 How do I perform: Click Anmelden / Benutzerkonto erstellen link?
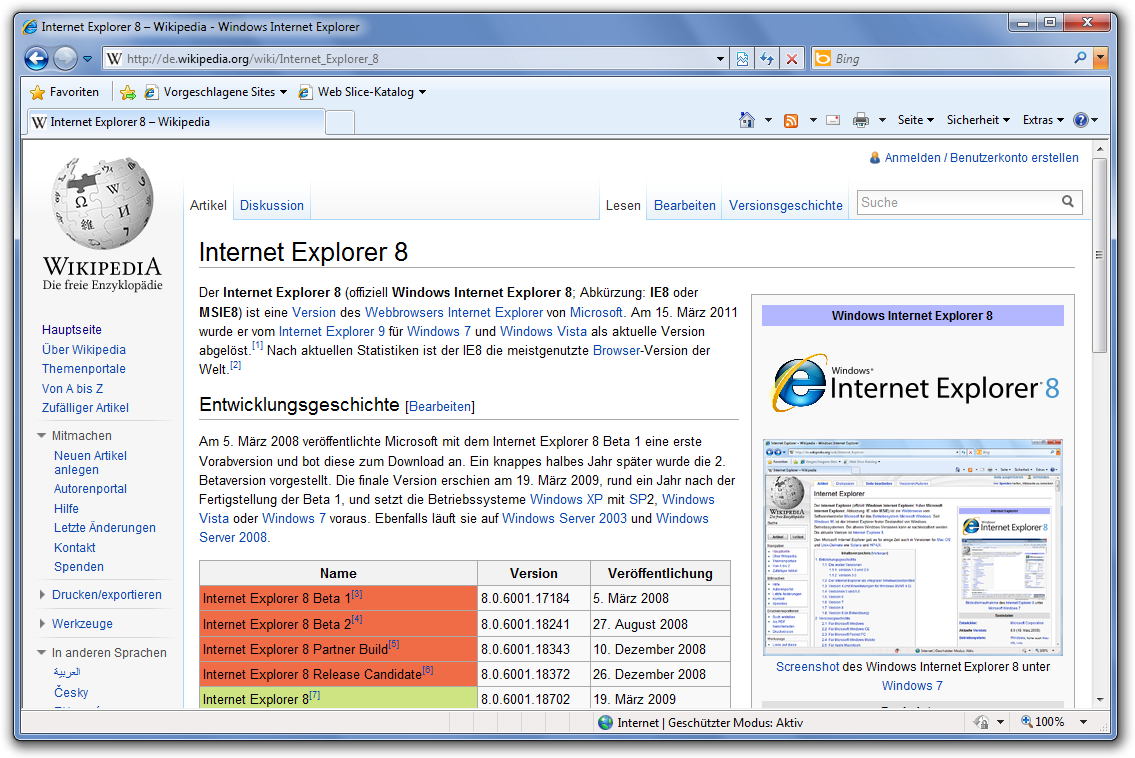pyautogui.click(x=981, y=158)
